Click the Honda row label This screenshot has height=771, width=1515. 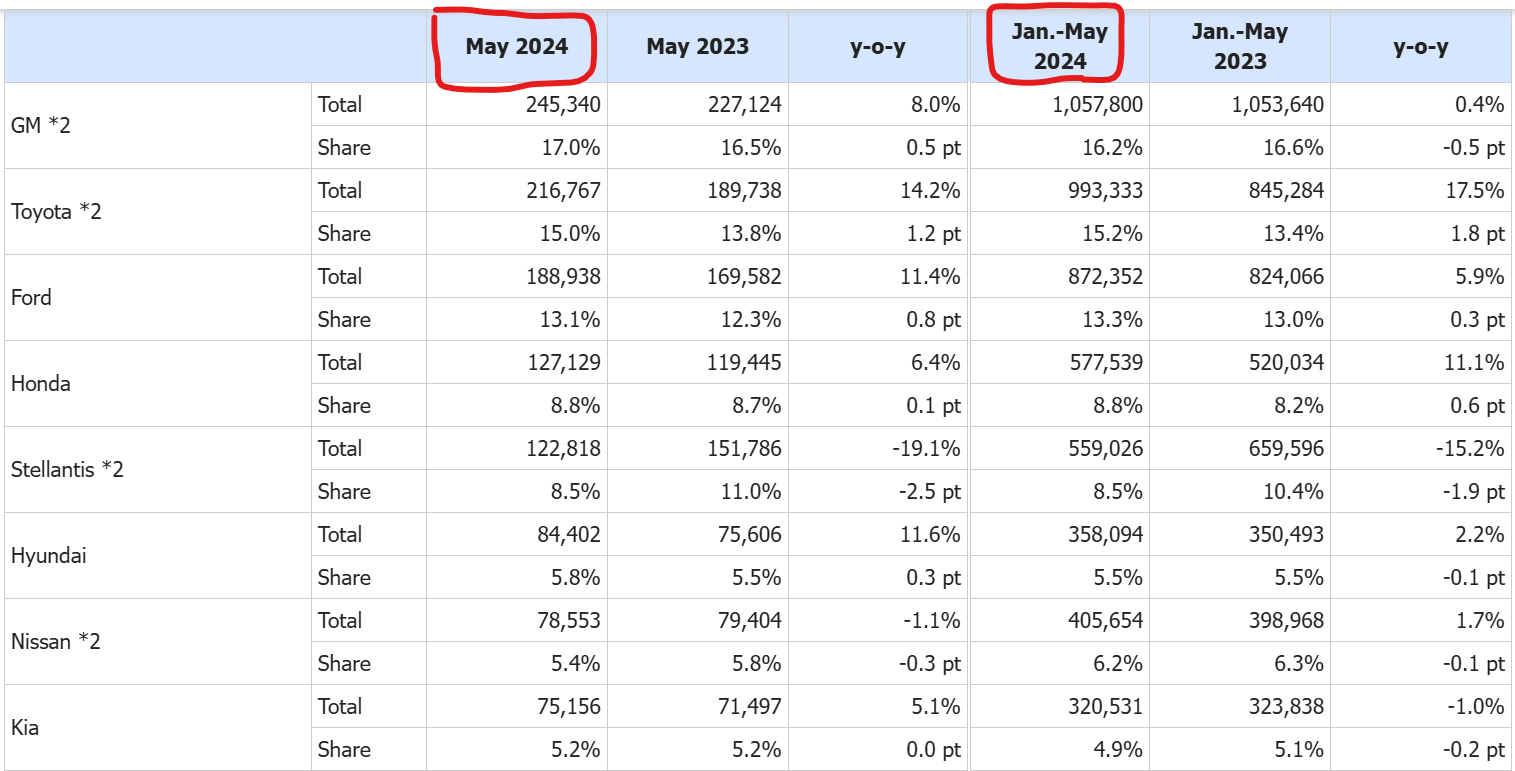click(41, 384)
